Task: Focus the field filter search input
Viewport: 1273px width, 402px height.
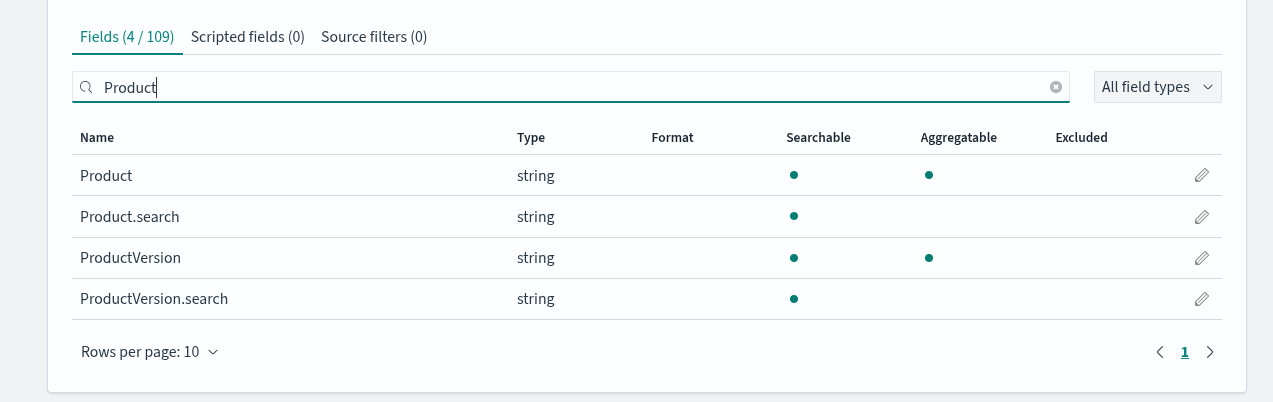Action: click(570, 87)
